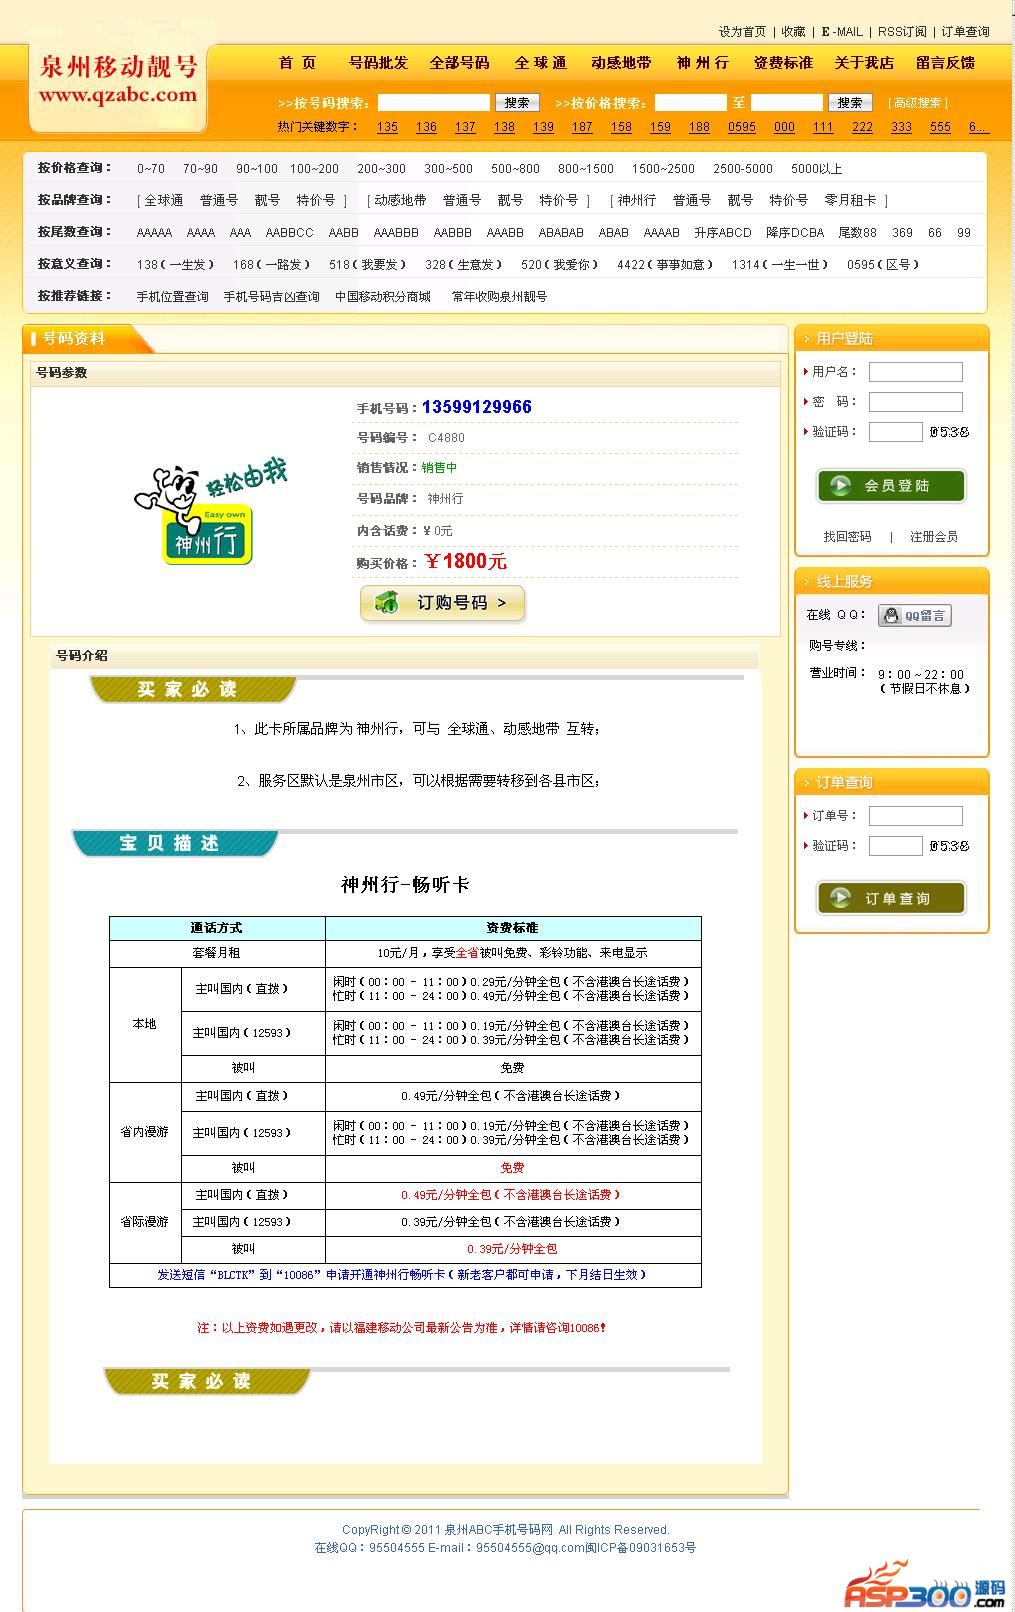Screen dimensions: 1015x1612
Task: Click hot keyword 135
Action: (x=387, y=127)
